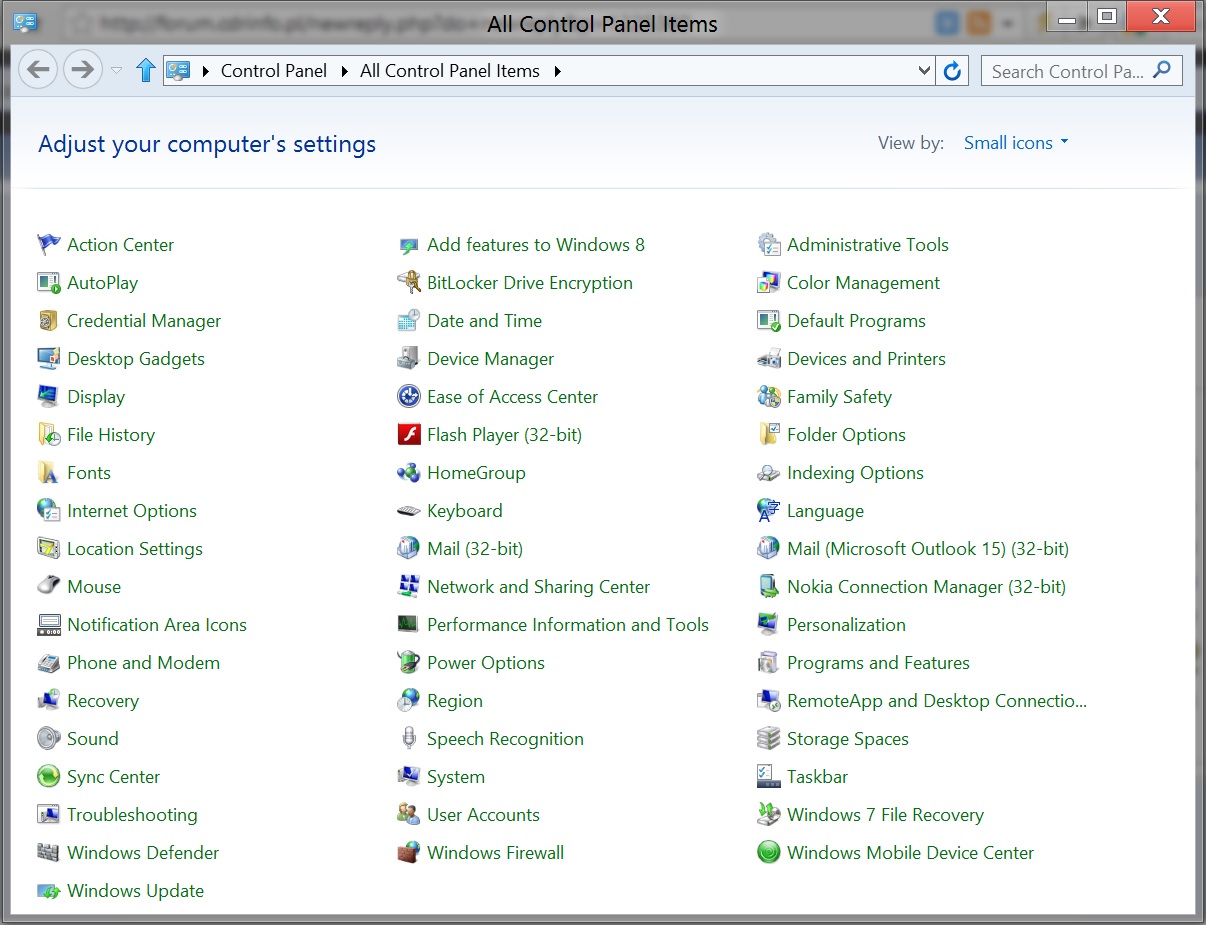
Task: Click the Fonts folder icon
Action: tap(48, 472)
